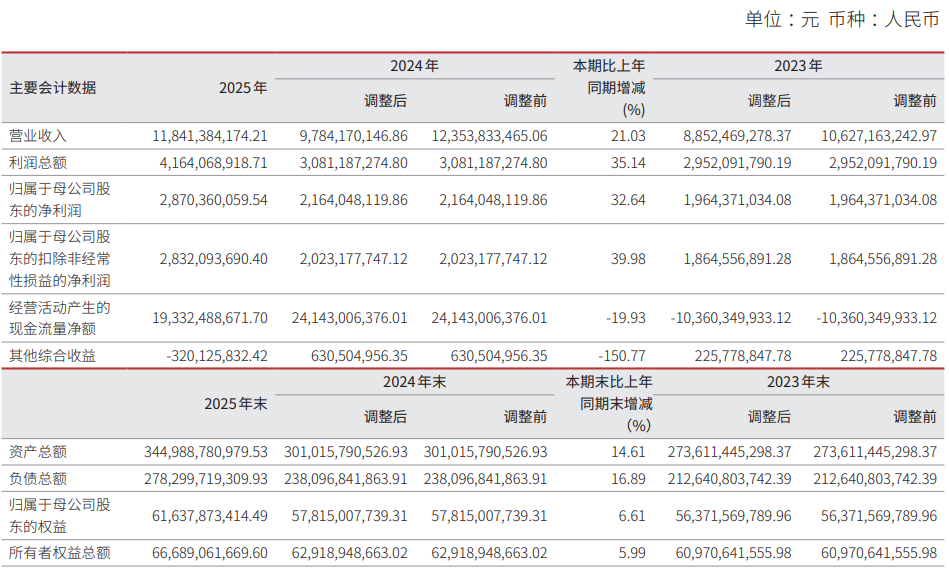Click value 2,832,093,690.40 in 2025 column
The height and width of the screenshot is (573, 949).
click(x=213, y=259)
